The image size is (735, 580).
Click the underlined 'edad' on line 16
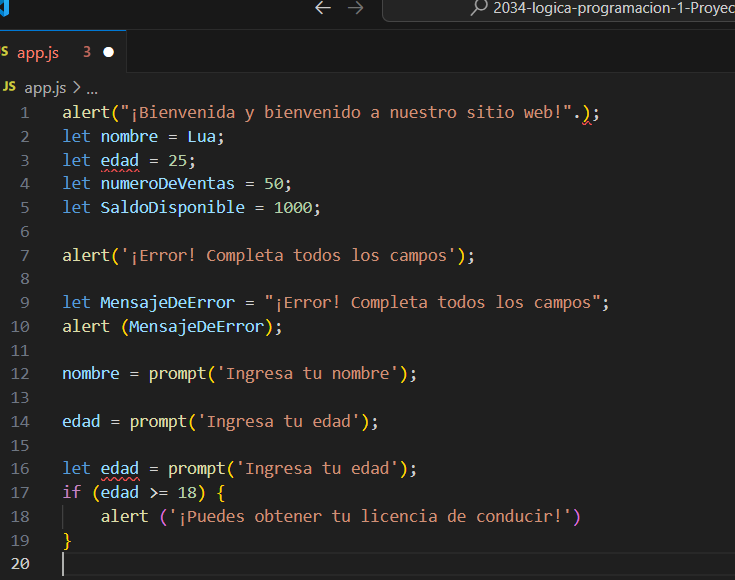point(120,469)
